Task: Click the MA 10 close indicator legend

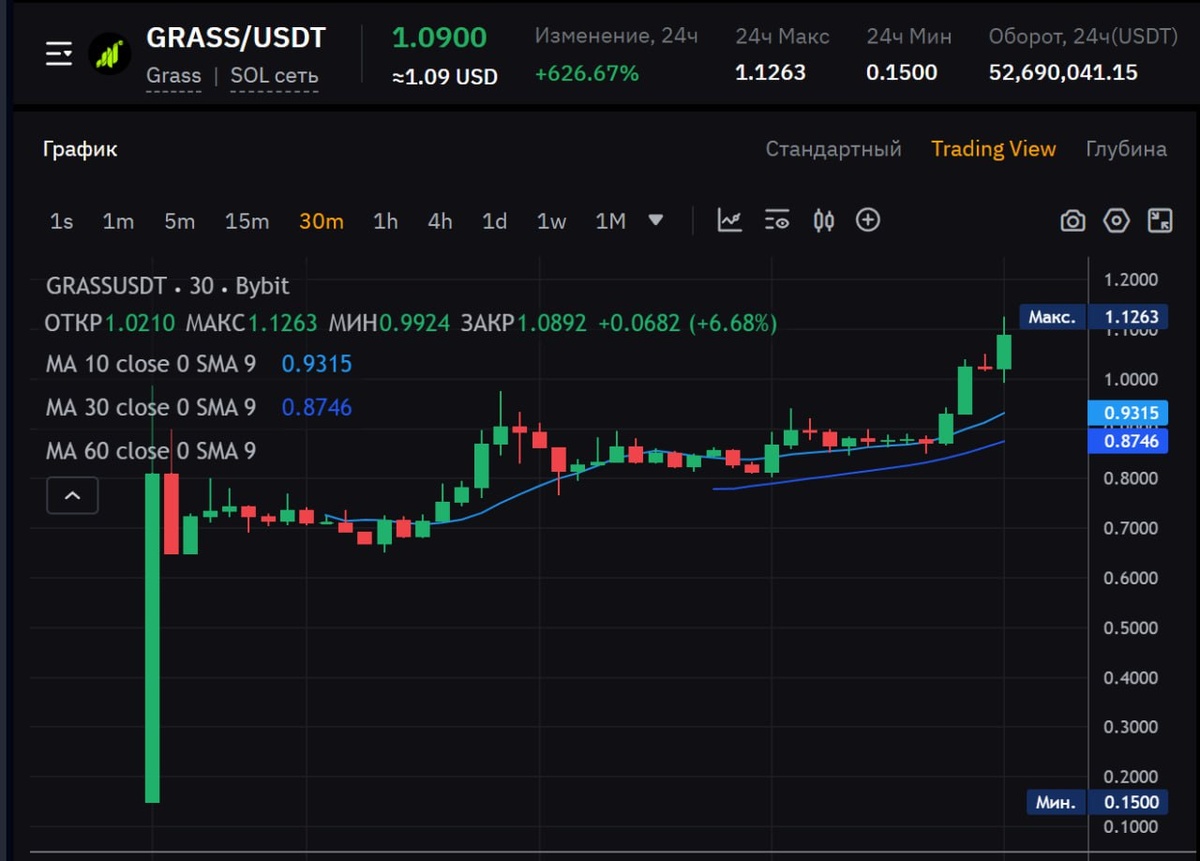Action: [150, 364]
